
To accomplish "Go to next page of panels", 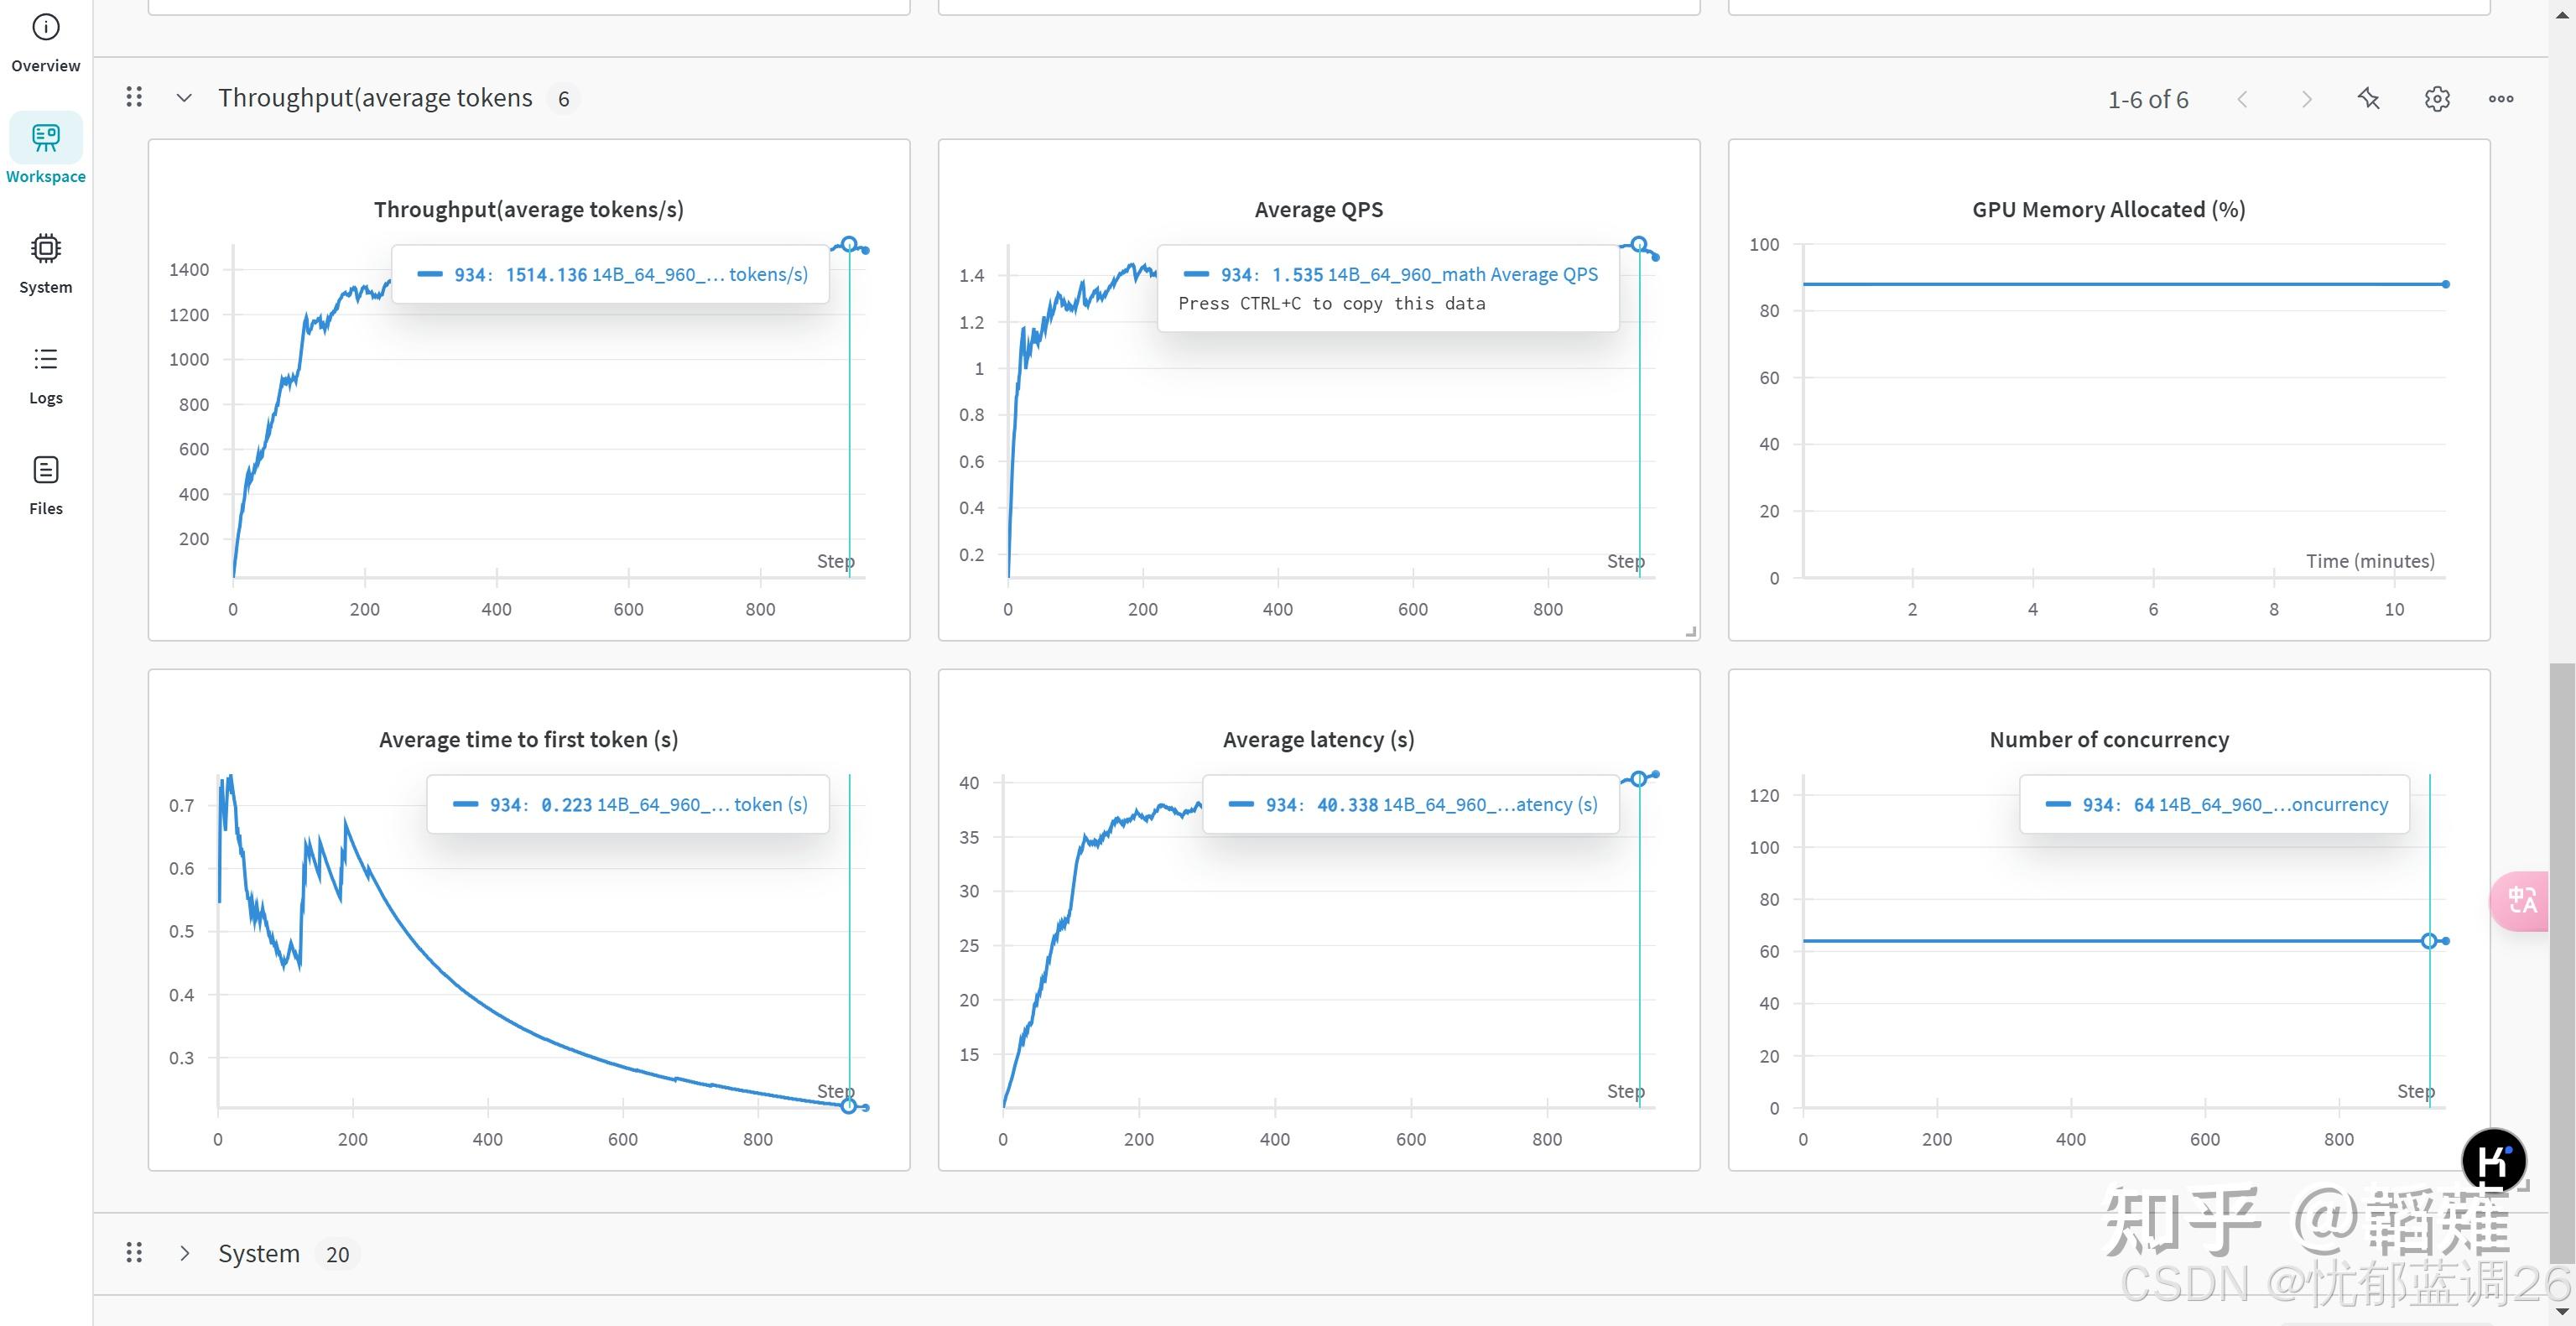I will click(x=2306, y=99).
